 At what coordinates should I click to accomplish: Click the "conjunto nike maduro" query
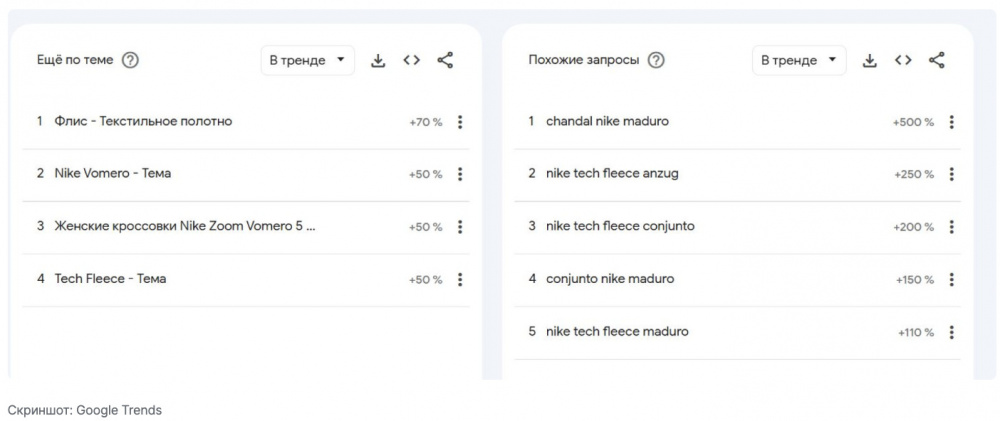pos(610,279)
